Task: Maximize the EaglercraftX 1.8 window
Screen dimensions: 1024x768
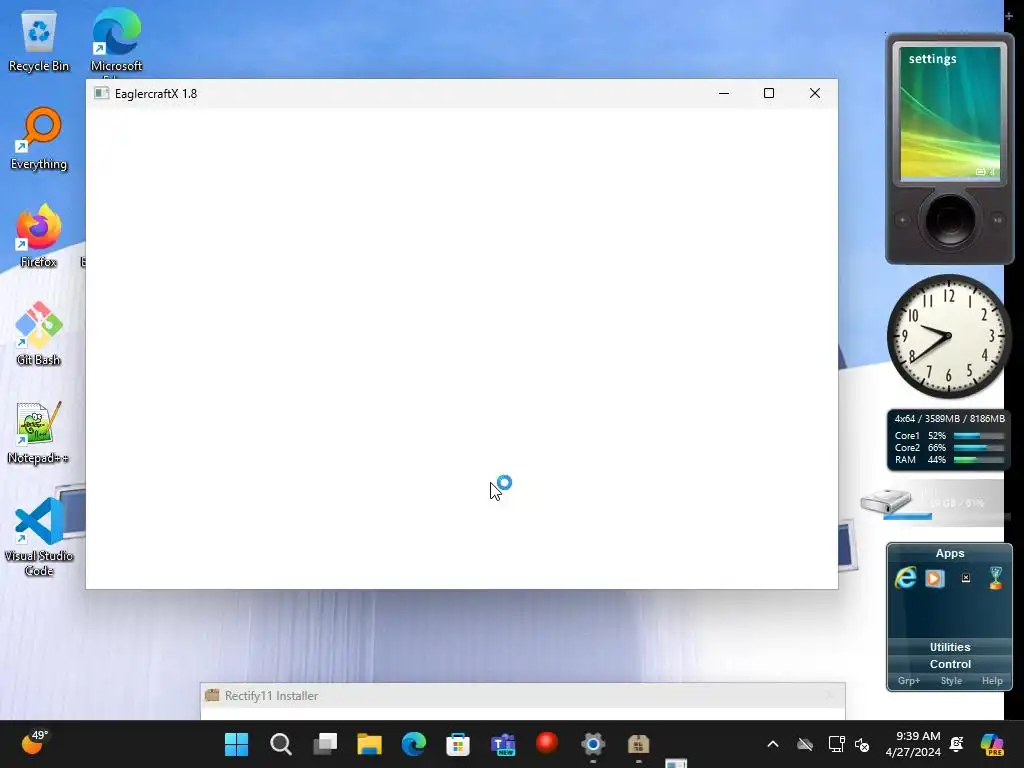Action: tap(769, 93)
